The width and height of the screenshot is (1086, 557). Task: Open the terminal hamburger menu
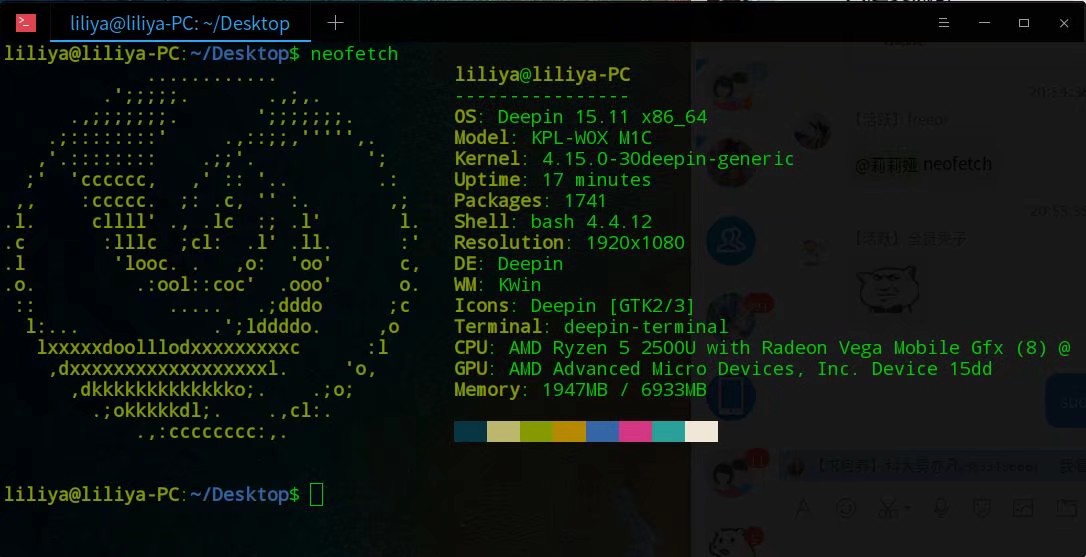click(x=943, y=23)
